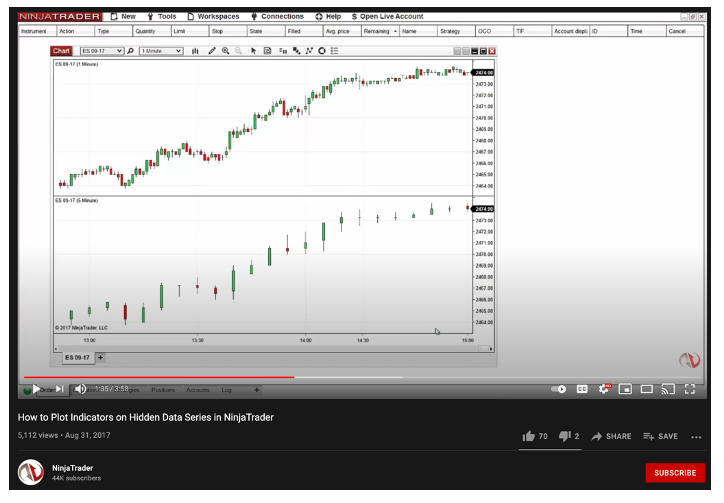Add a new chart tab with plus
Screen dimensions: 724x503
pos(100,358)
